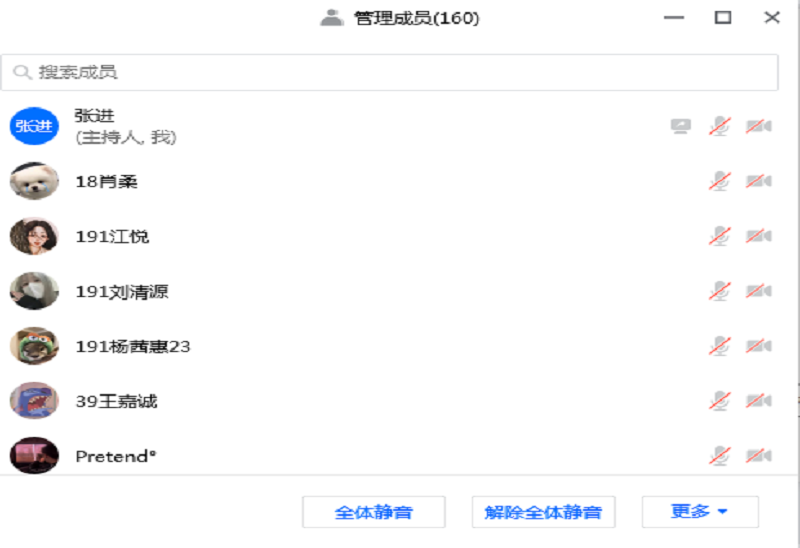
Task: Click the screen share icon for 张进
Action: [681, 126]
